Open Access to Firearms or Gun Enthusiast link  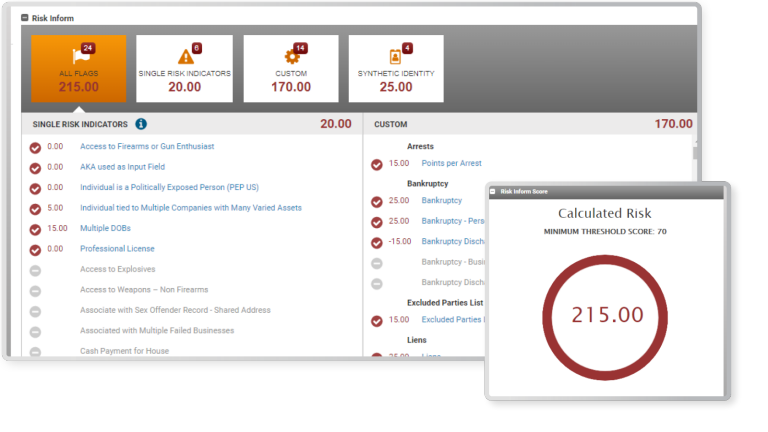(x=146, y=147)
